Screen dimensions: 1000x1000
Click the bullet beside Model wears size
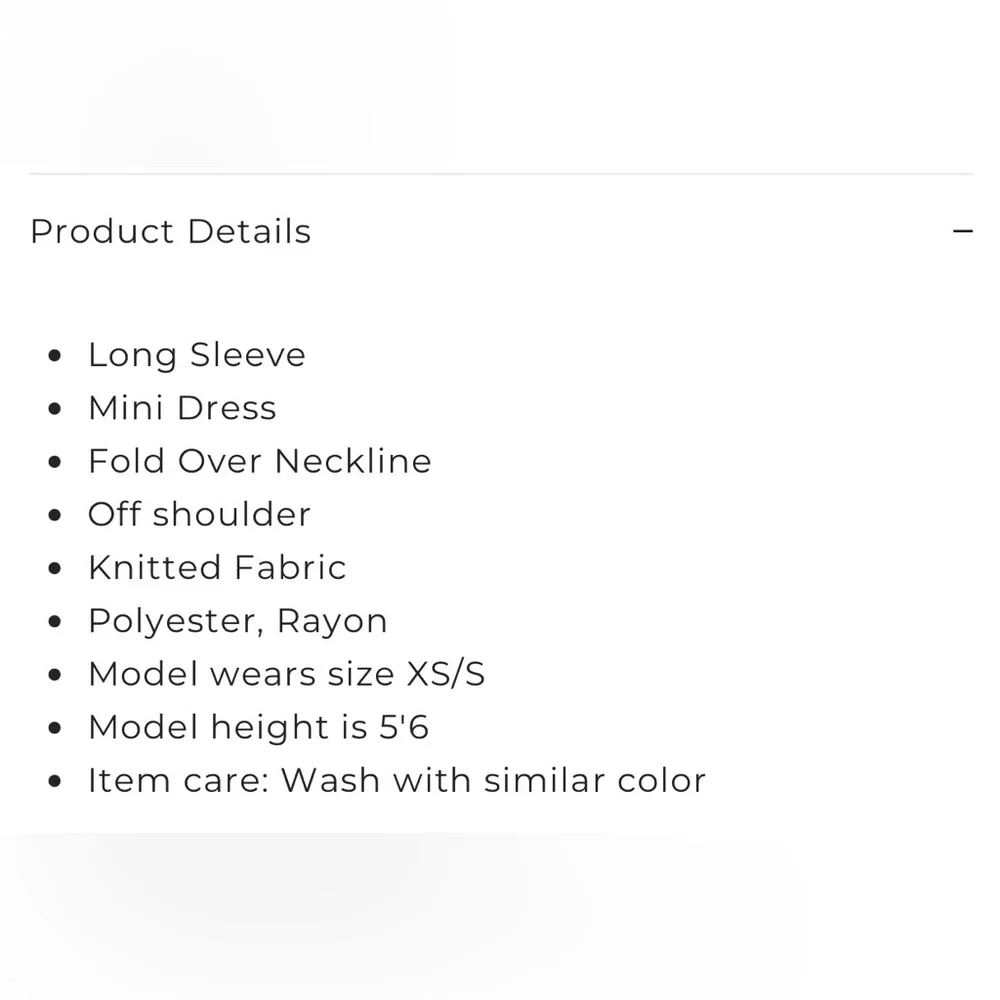pos(55,675)
